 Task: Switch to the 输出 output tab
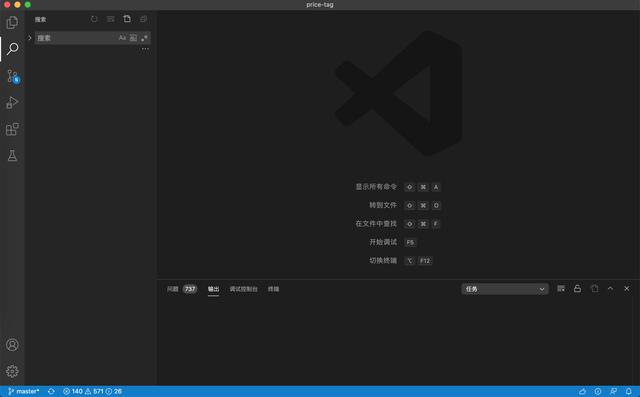click(213, 289)
